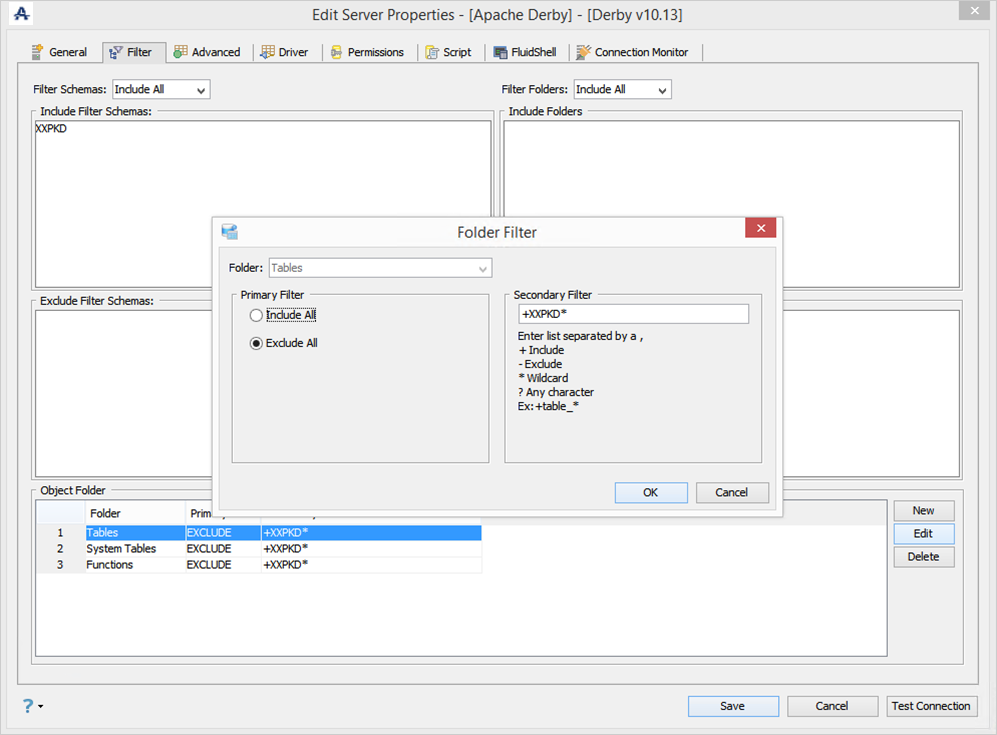The width and height of the screenshot is (997, 735).
Task: Click the Folder Filter dialog title icon
Action: (x=230, y=231)
